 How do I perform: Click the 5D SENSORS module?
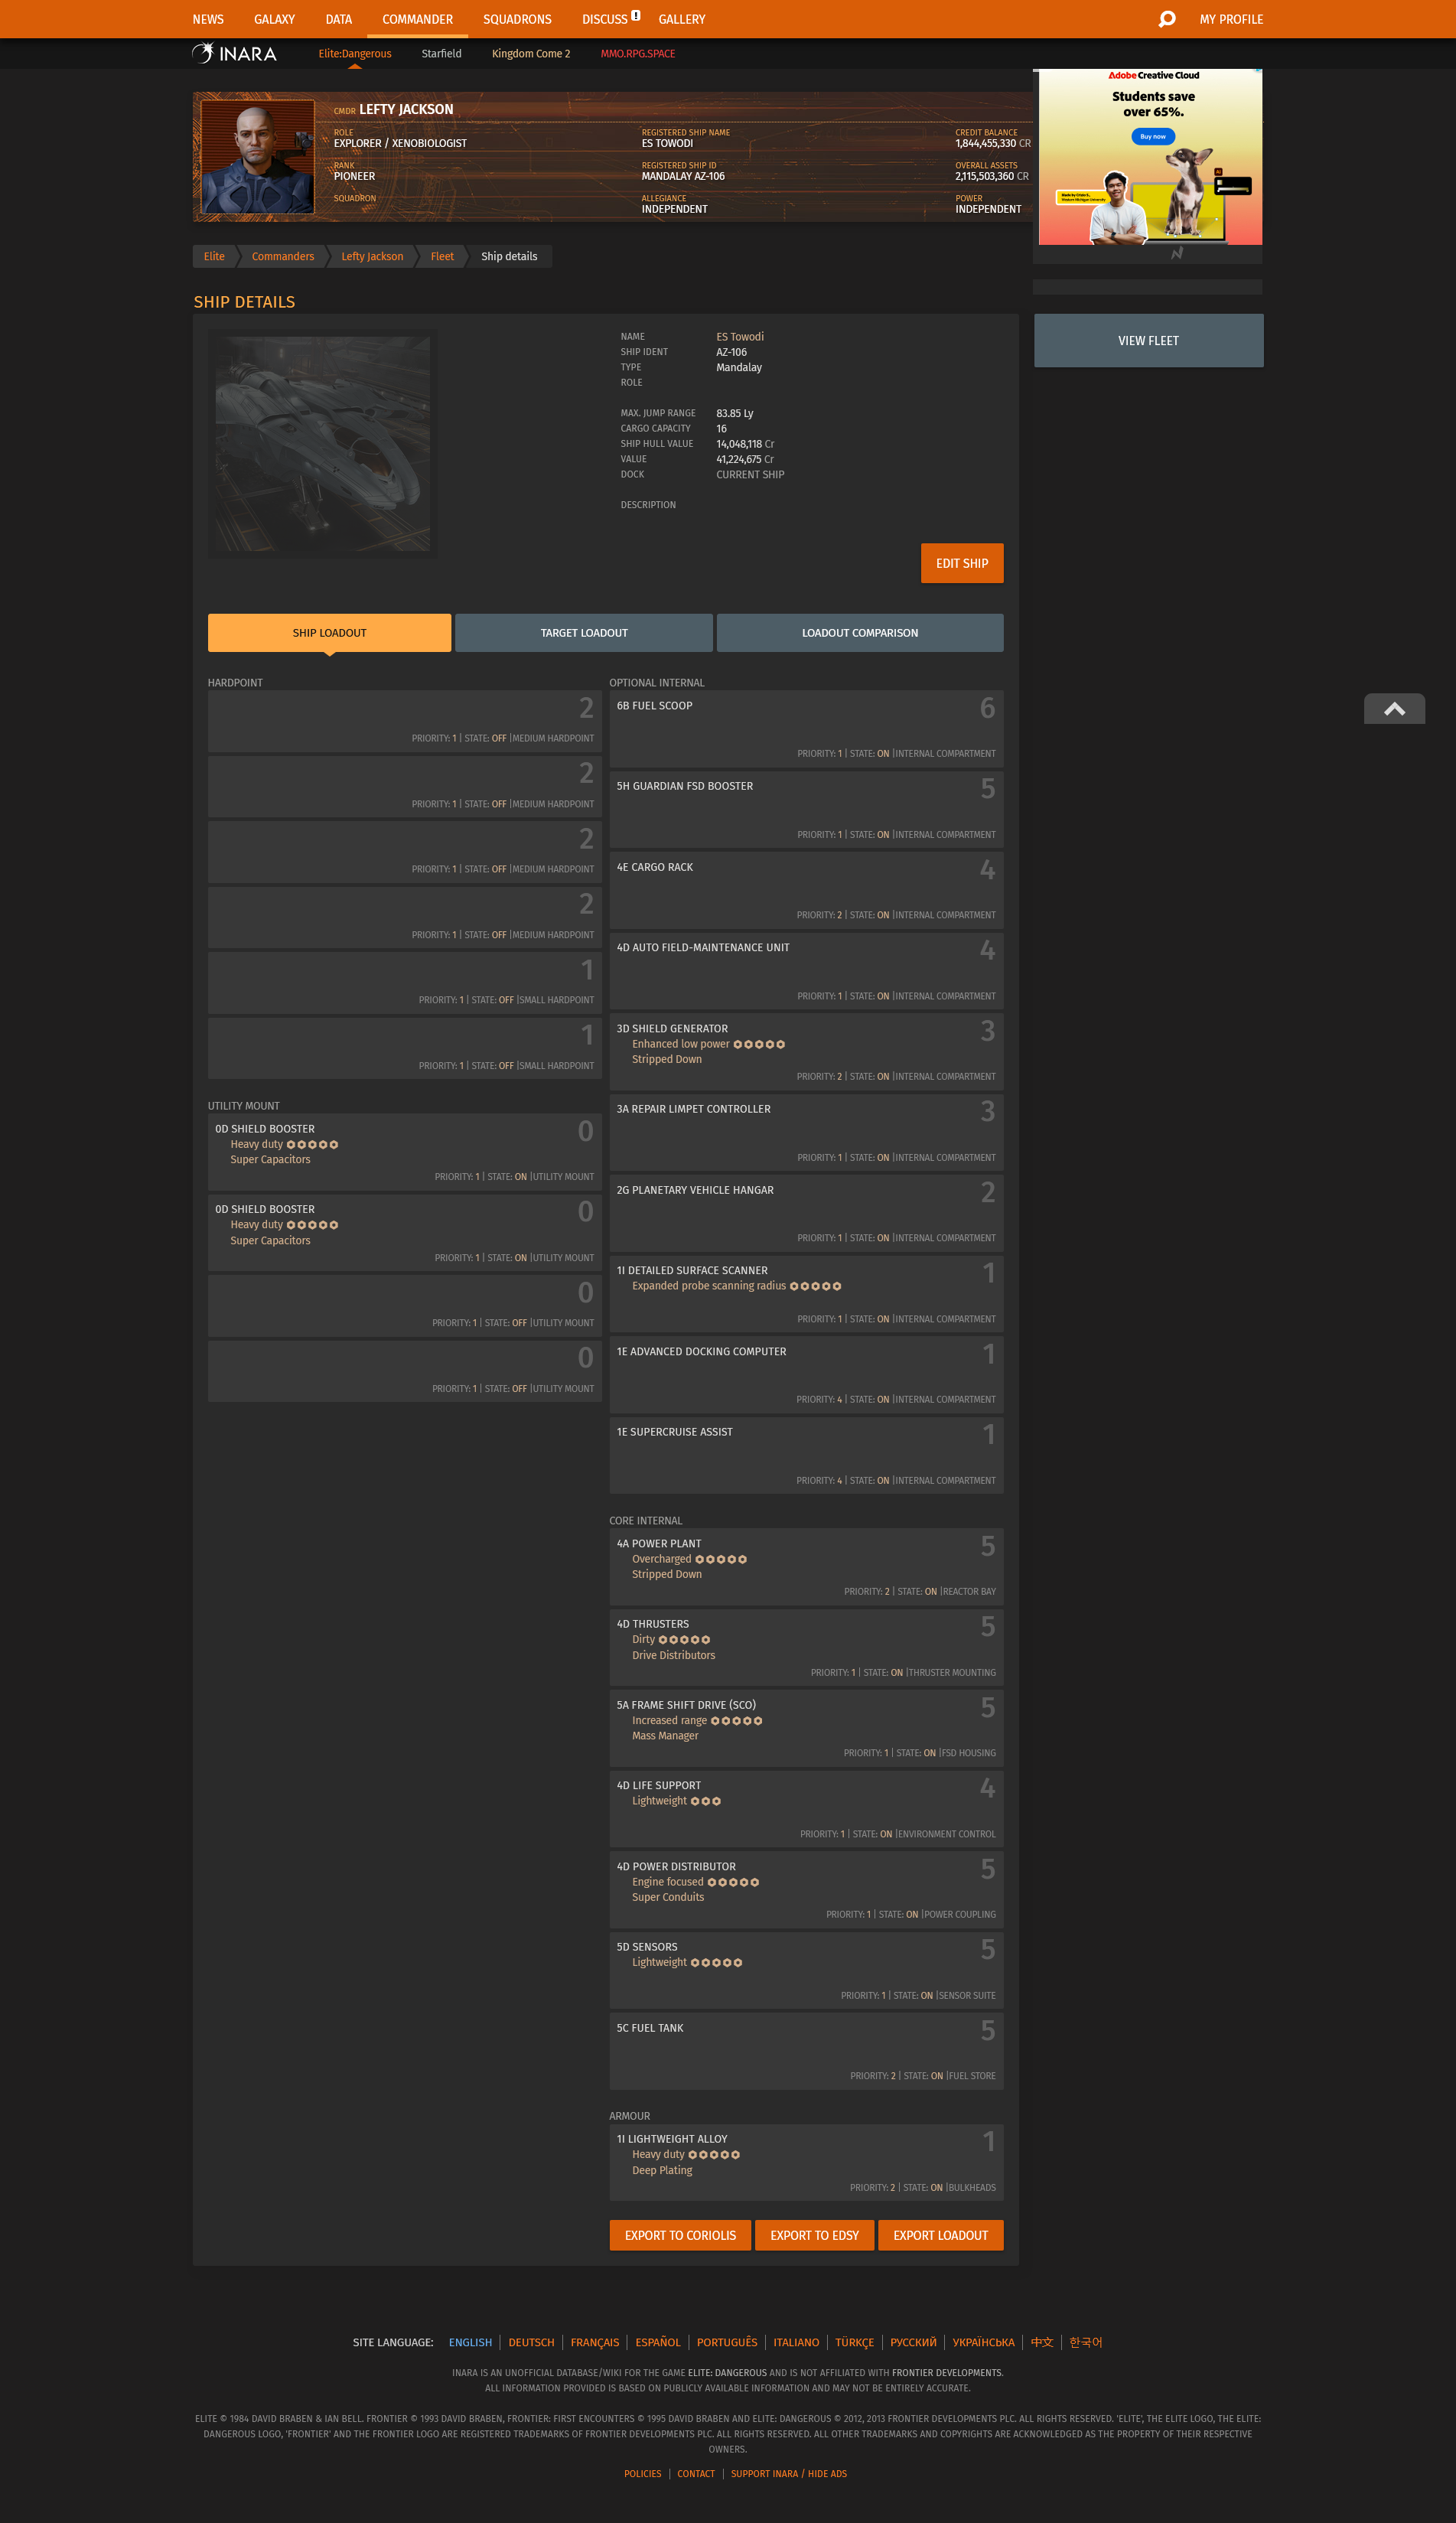point(806,1970)
